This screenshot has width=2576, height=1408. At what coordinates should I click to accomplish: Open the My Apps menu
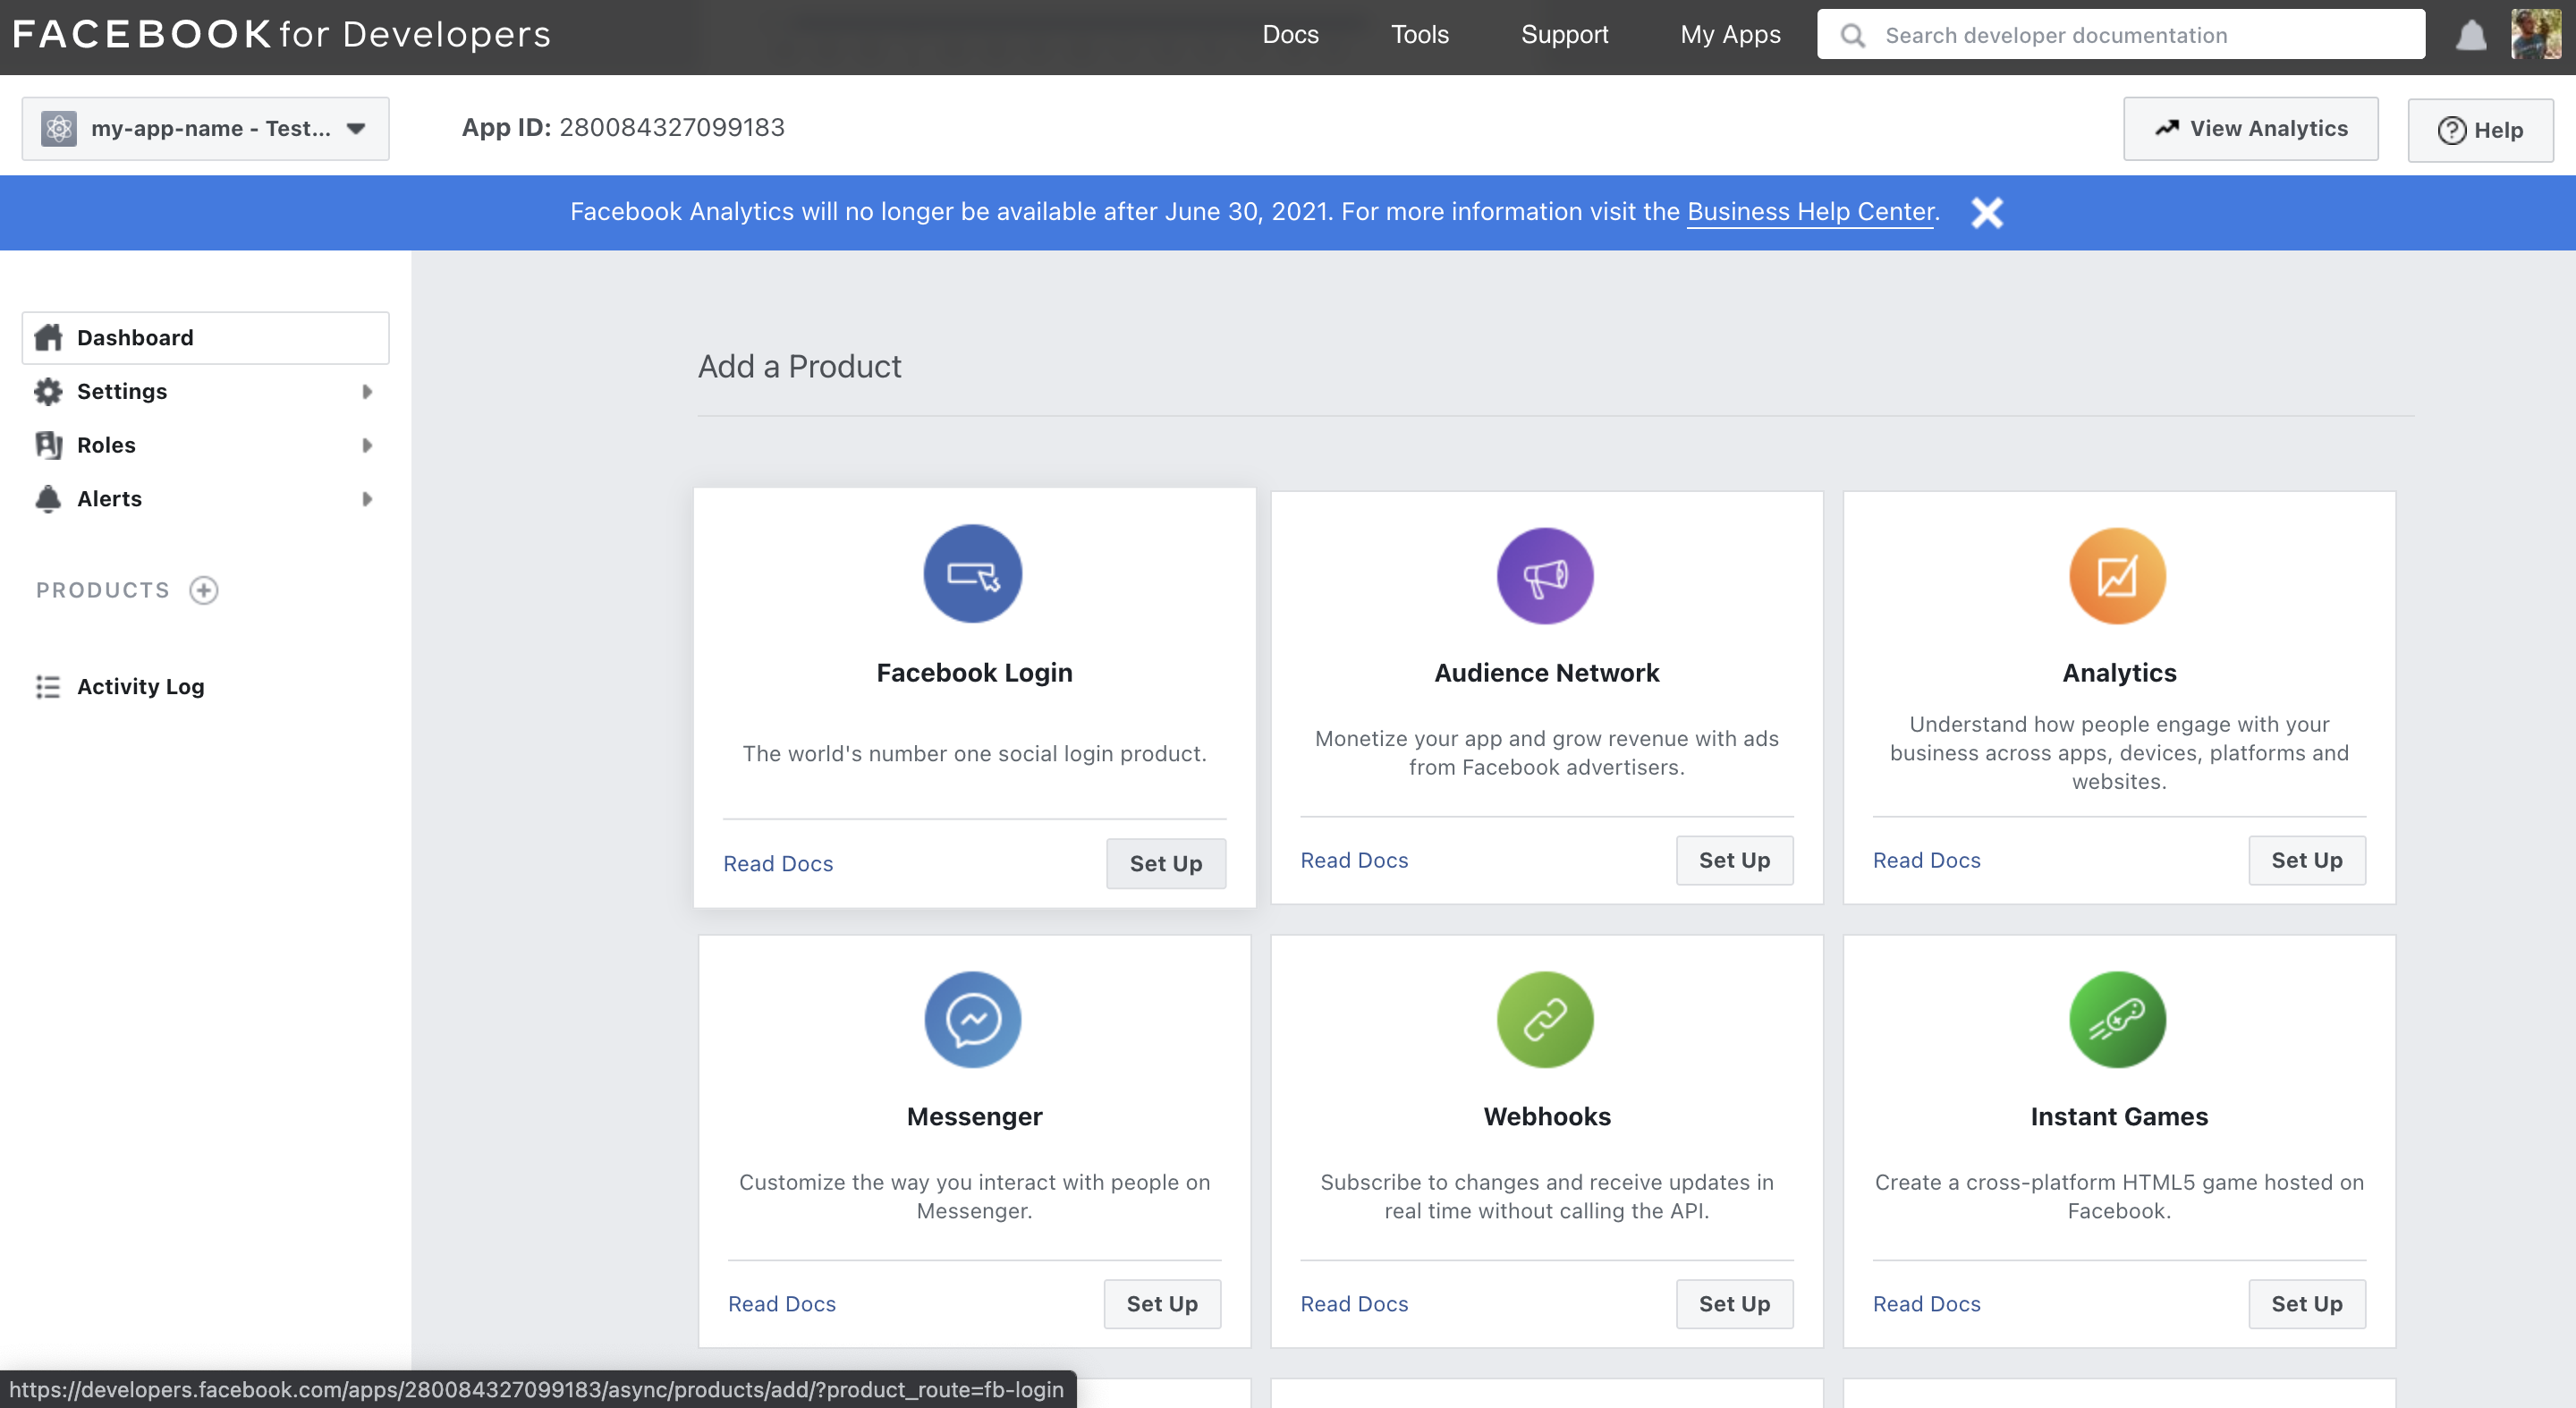click(x=1730, y=35)
